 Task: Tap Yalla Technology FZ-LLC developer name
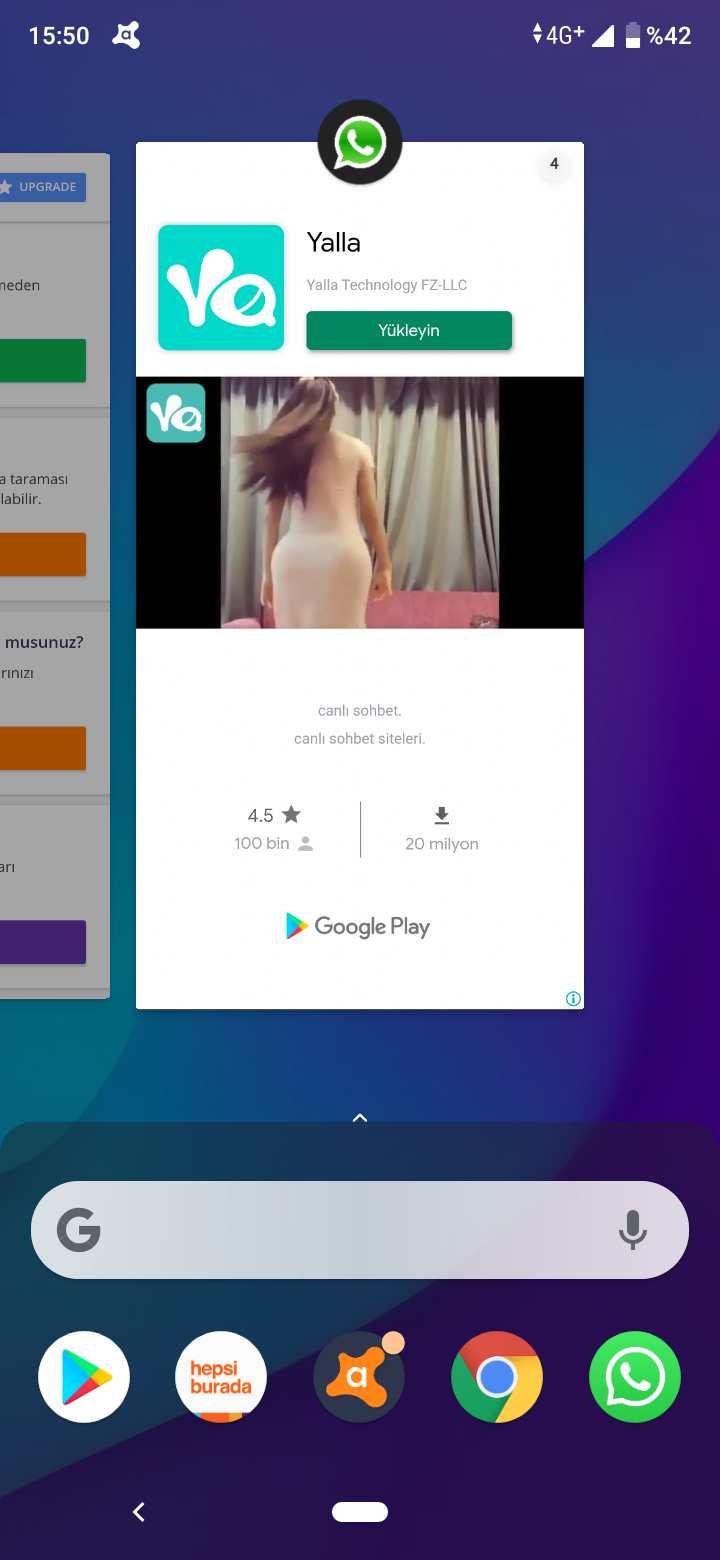pos(387,285)
